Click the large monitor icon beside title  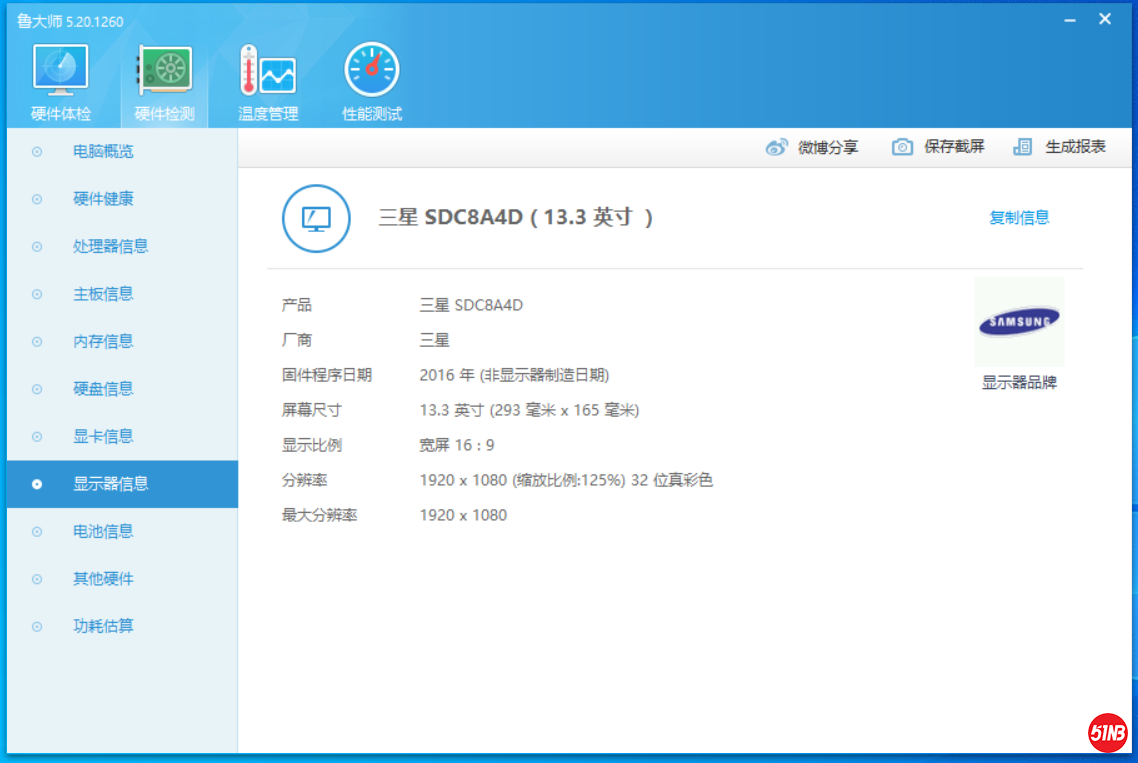[317, 218]
